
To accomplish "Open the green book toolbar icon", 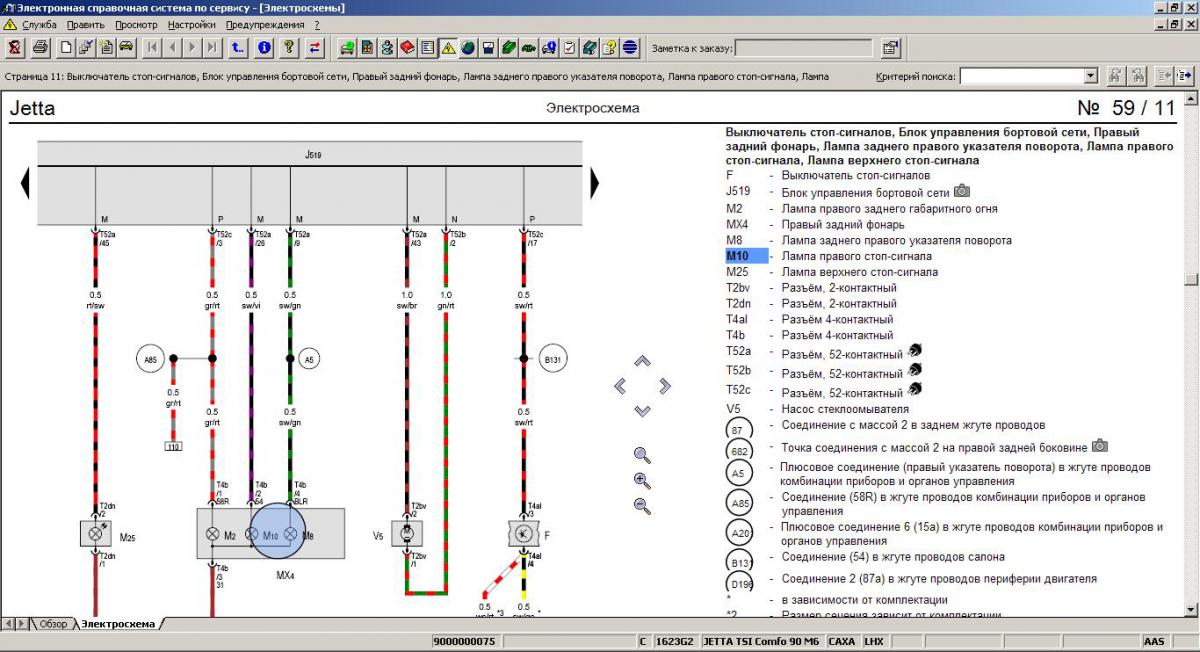I will (508, 47).
